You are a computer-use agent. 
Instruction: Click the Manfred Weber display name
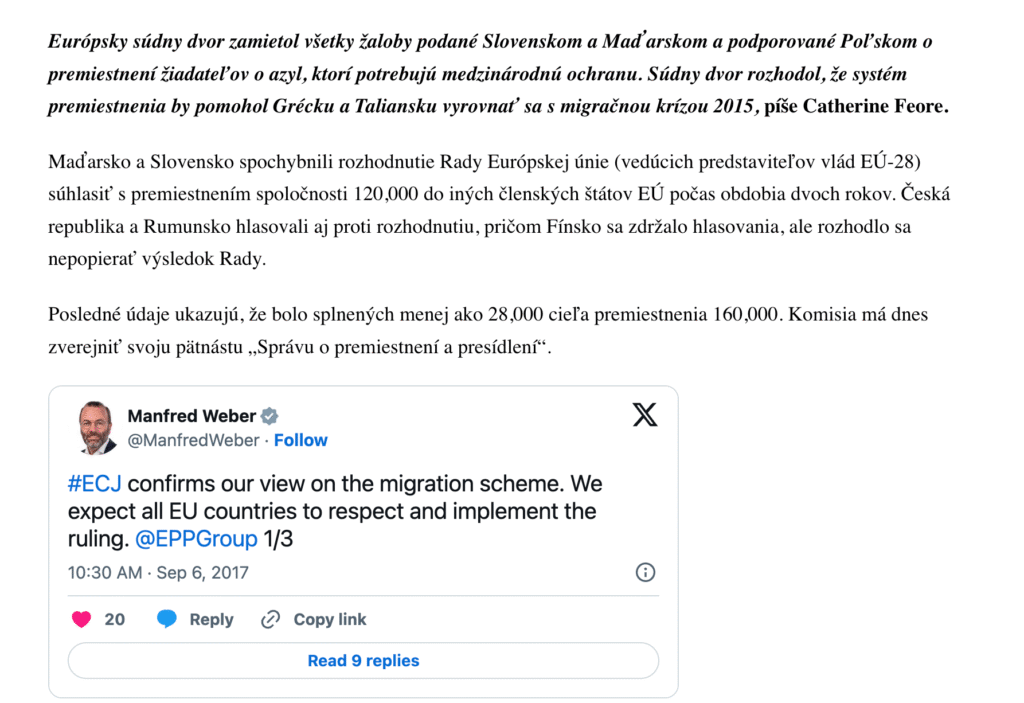point(192,416)
